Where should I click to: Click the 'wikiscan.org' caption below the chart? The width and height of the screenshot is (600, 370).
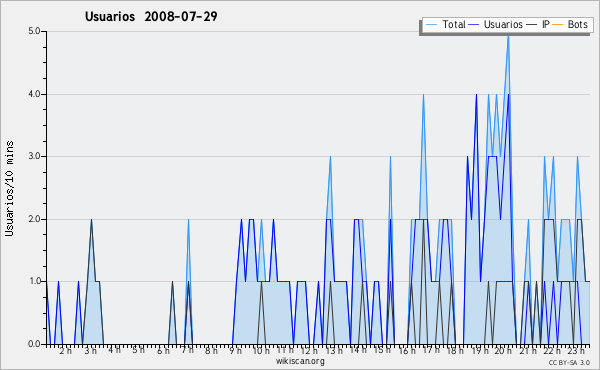click(x=300, y=361)
